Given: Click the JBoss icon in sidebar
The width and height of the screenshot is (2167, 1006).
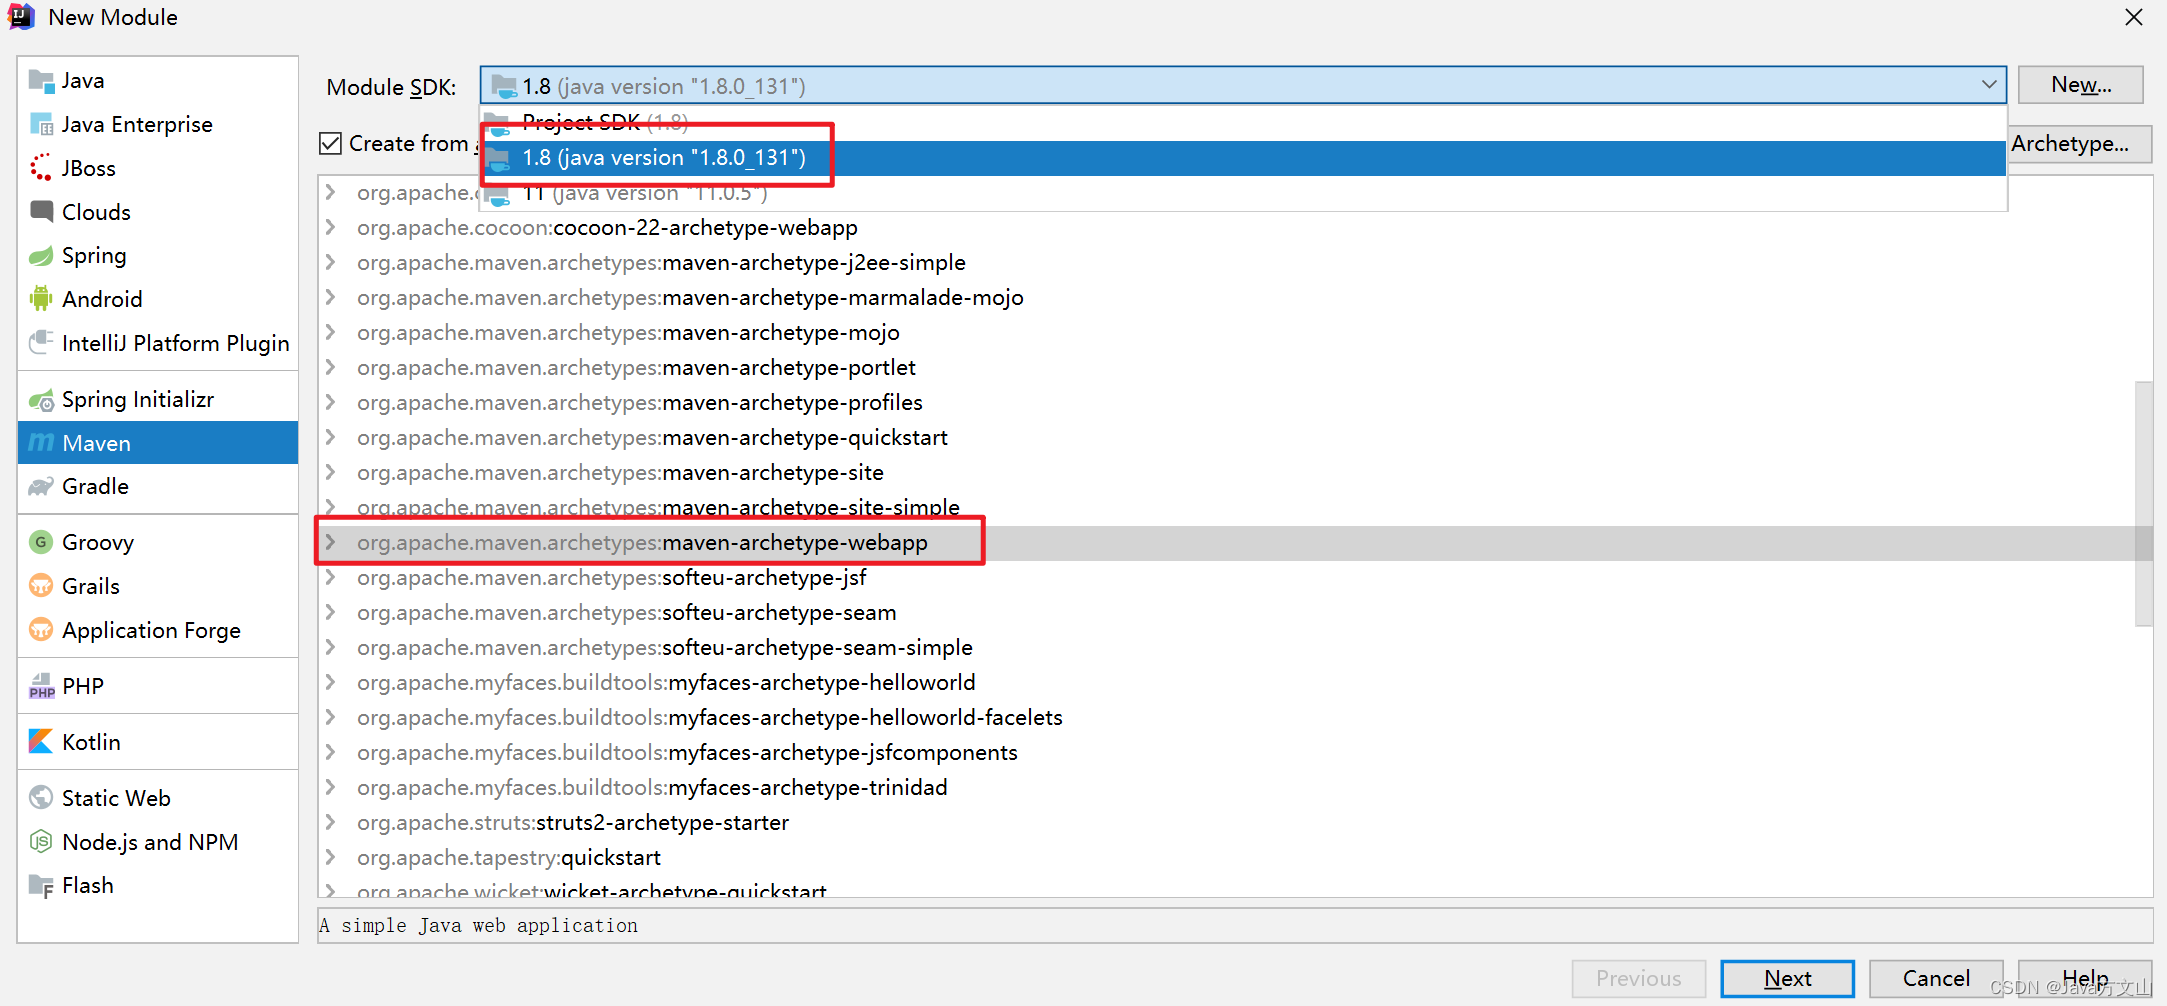Looking at the screenshot, I should 41,168.
